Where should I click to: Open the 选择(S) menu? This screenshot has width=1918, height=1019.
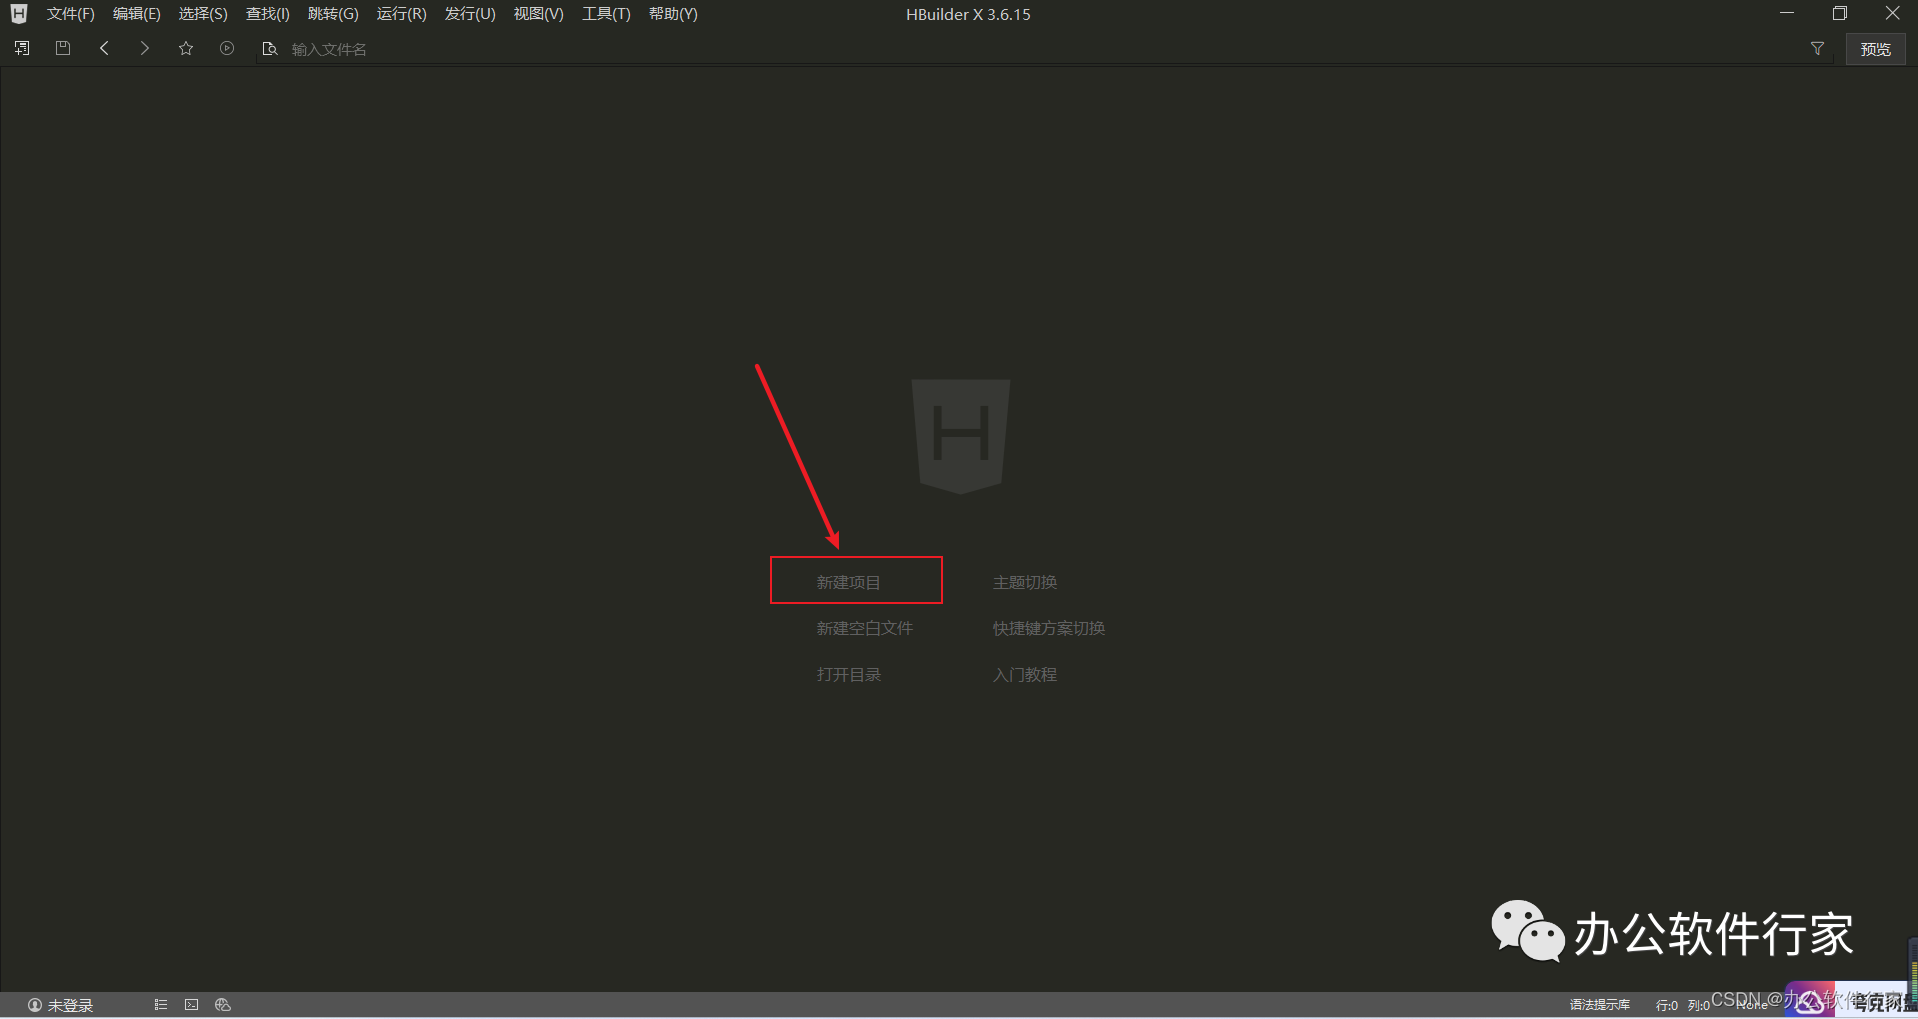pos(203,14)
